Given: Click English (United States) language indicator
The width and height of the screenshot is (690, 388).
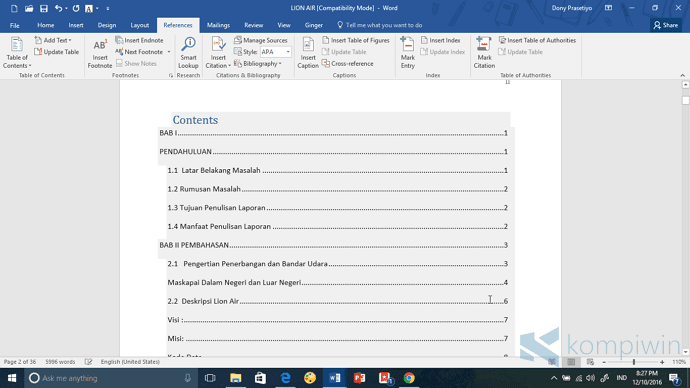Looking at the screenshot, I should [130, 362].
